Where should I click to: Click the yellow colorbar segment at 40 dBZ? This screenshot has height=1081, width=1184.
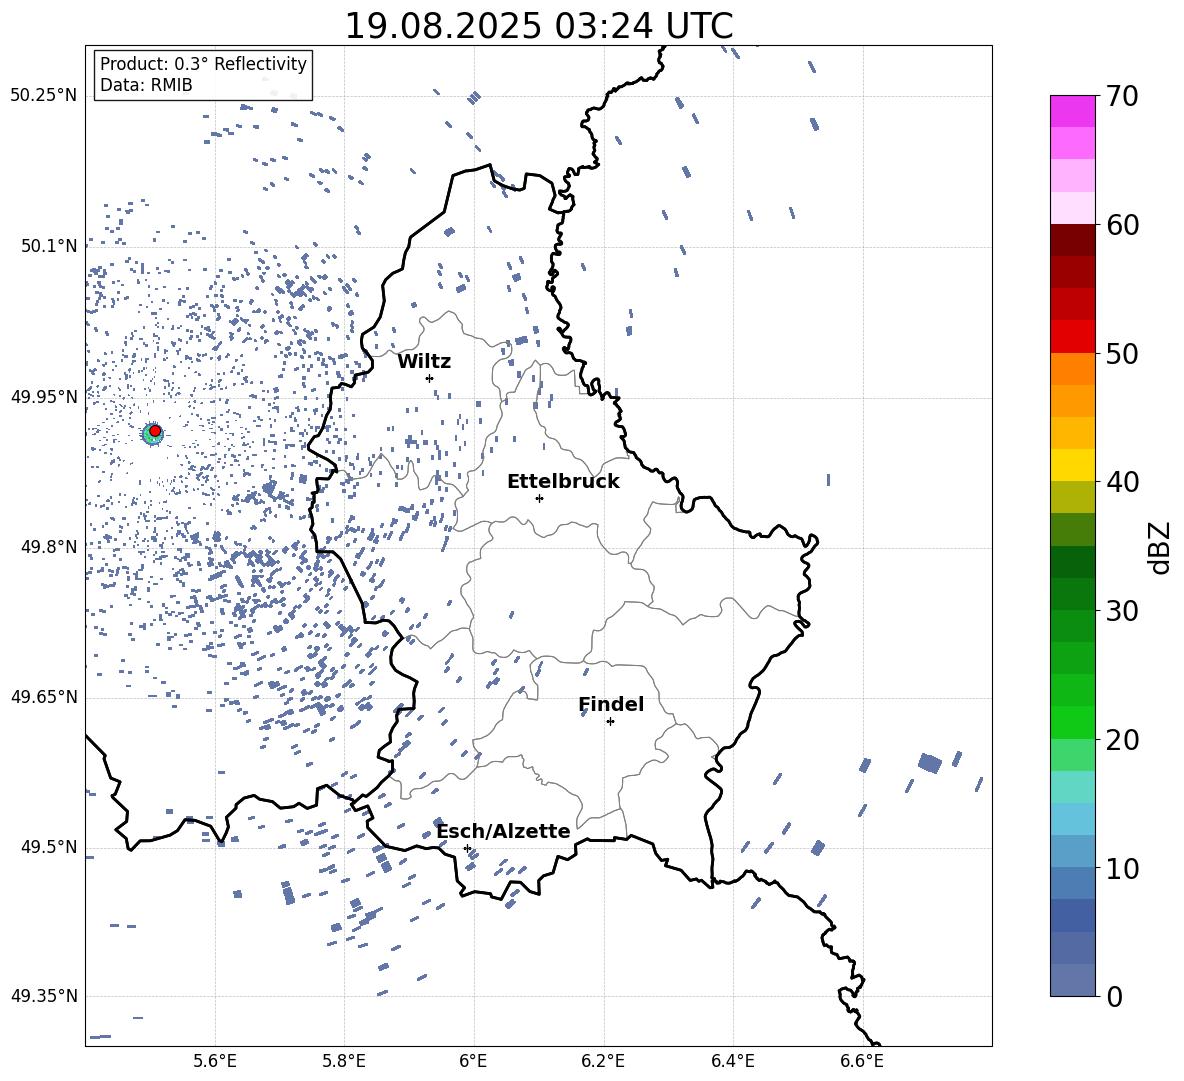1072,466
